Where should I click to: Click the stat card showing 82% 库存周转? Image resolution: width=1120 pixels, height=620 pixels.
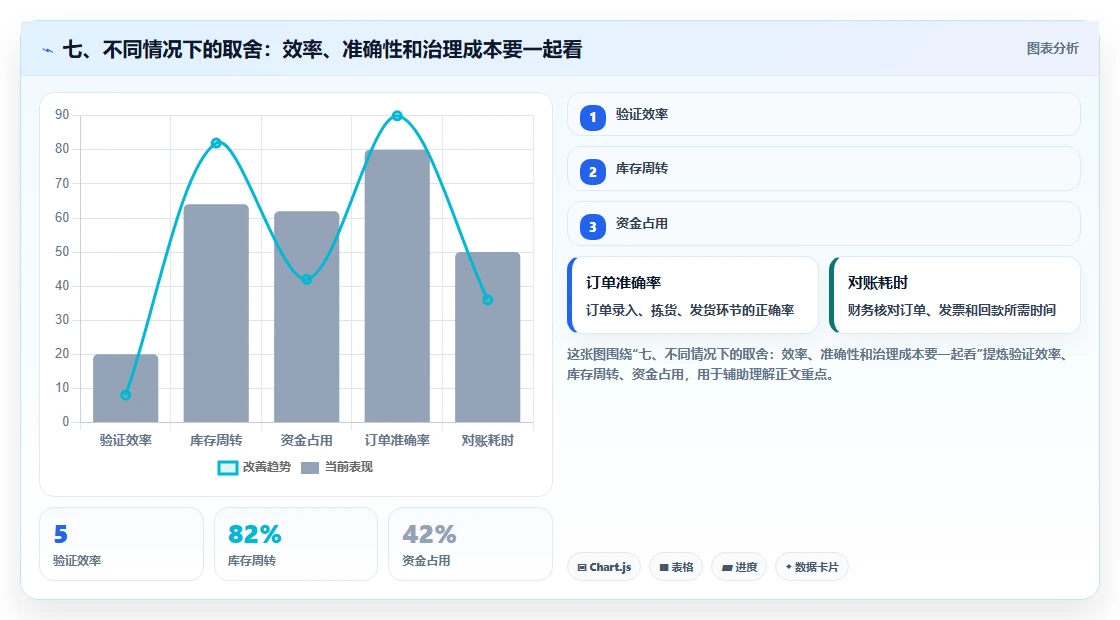296,544
